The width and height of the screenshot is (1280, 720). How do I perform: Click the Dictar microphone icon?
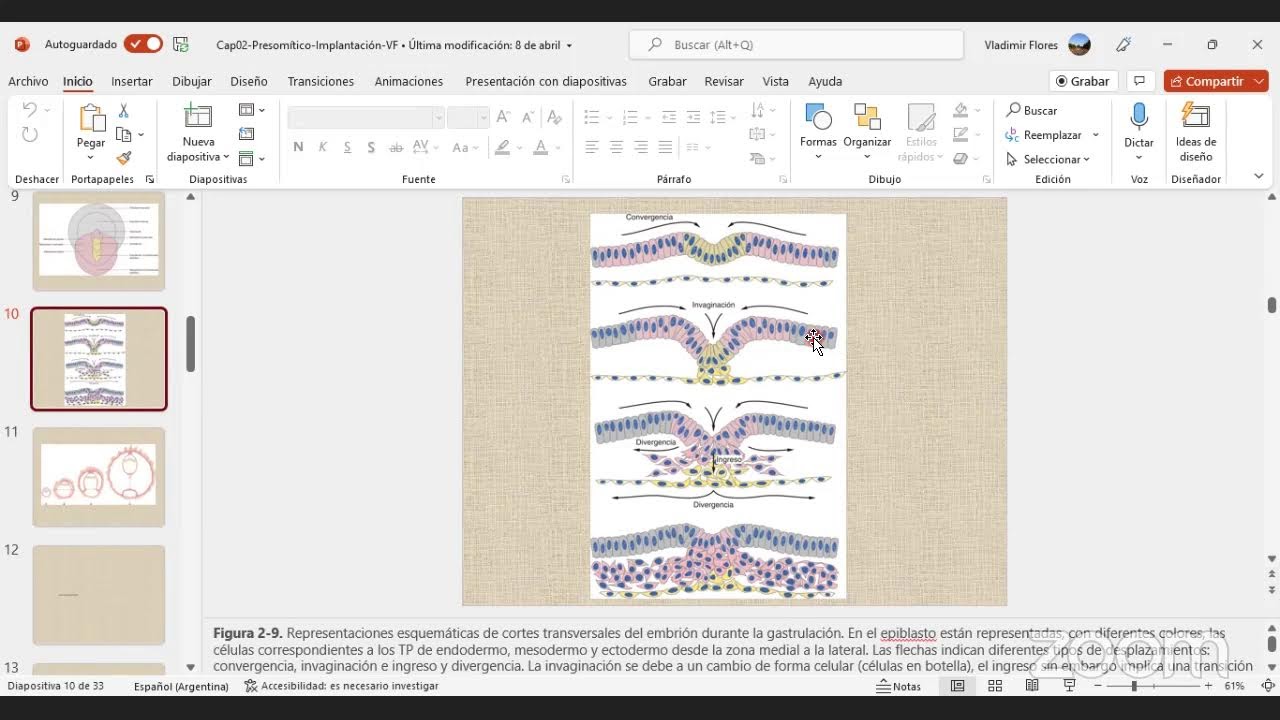(1139, 116)
